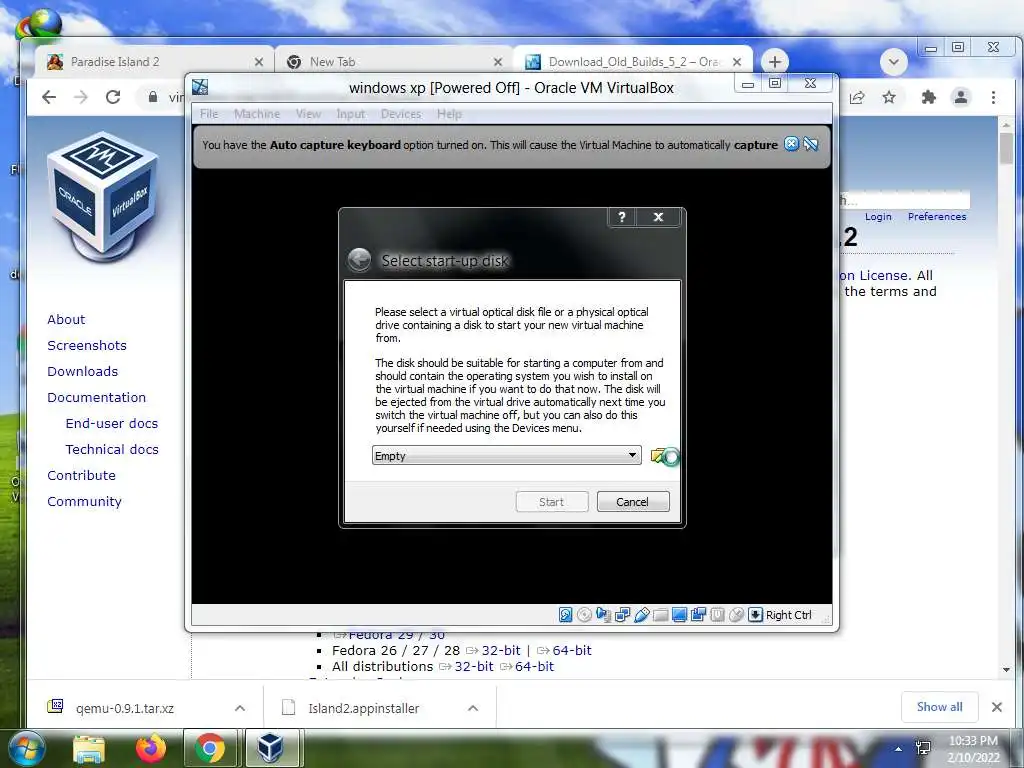Image resolution: width=1024 pixels, height=768 pixels.
Task: Click the network adapter status icon
Action: (x=622, y=615)
